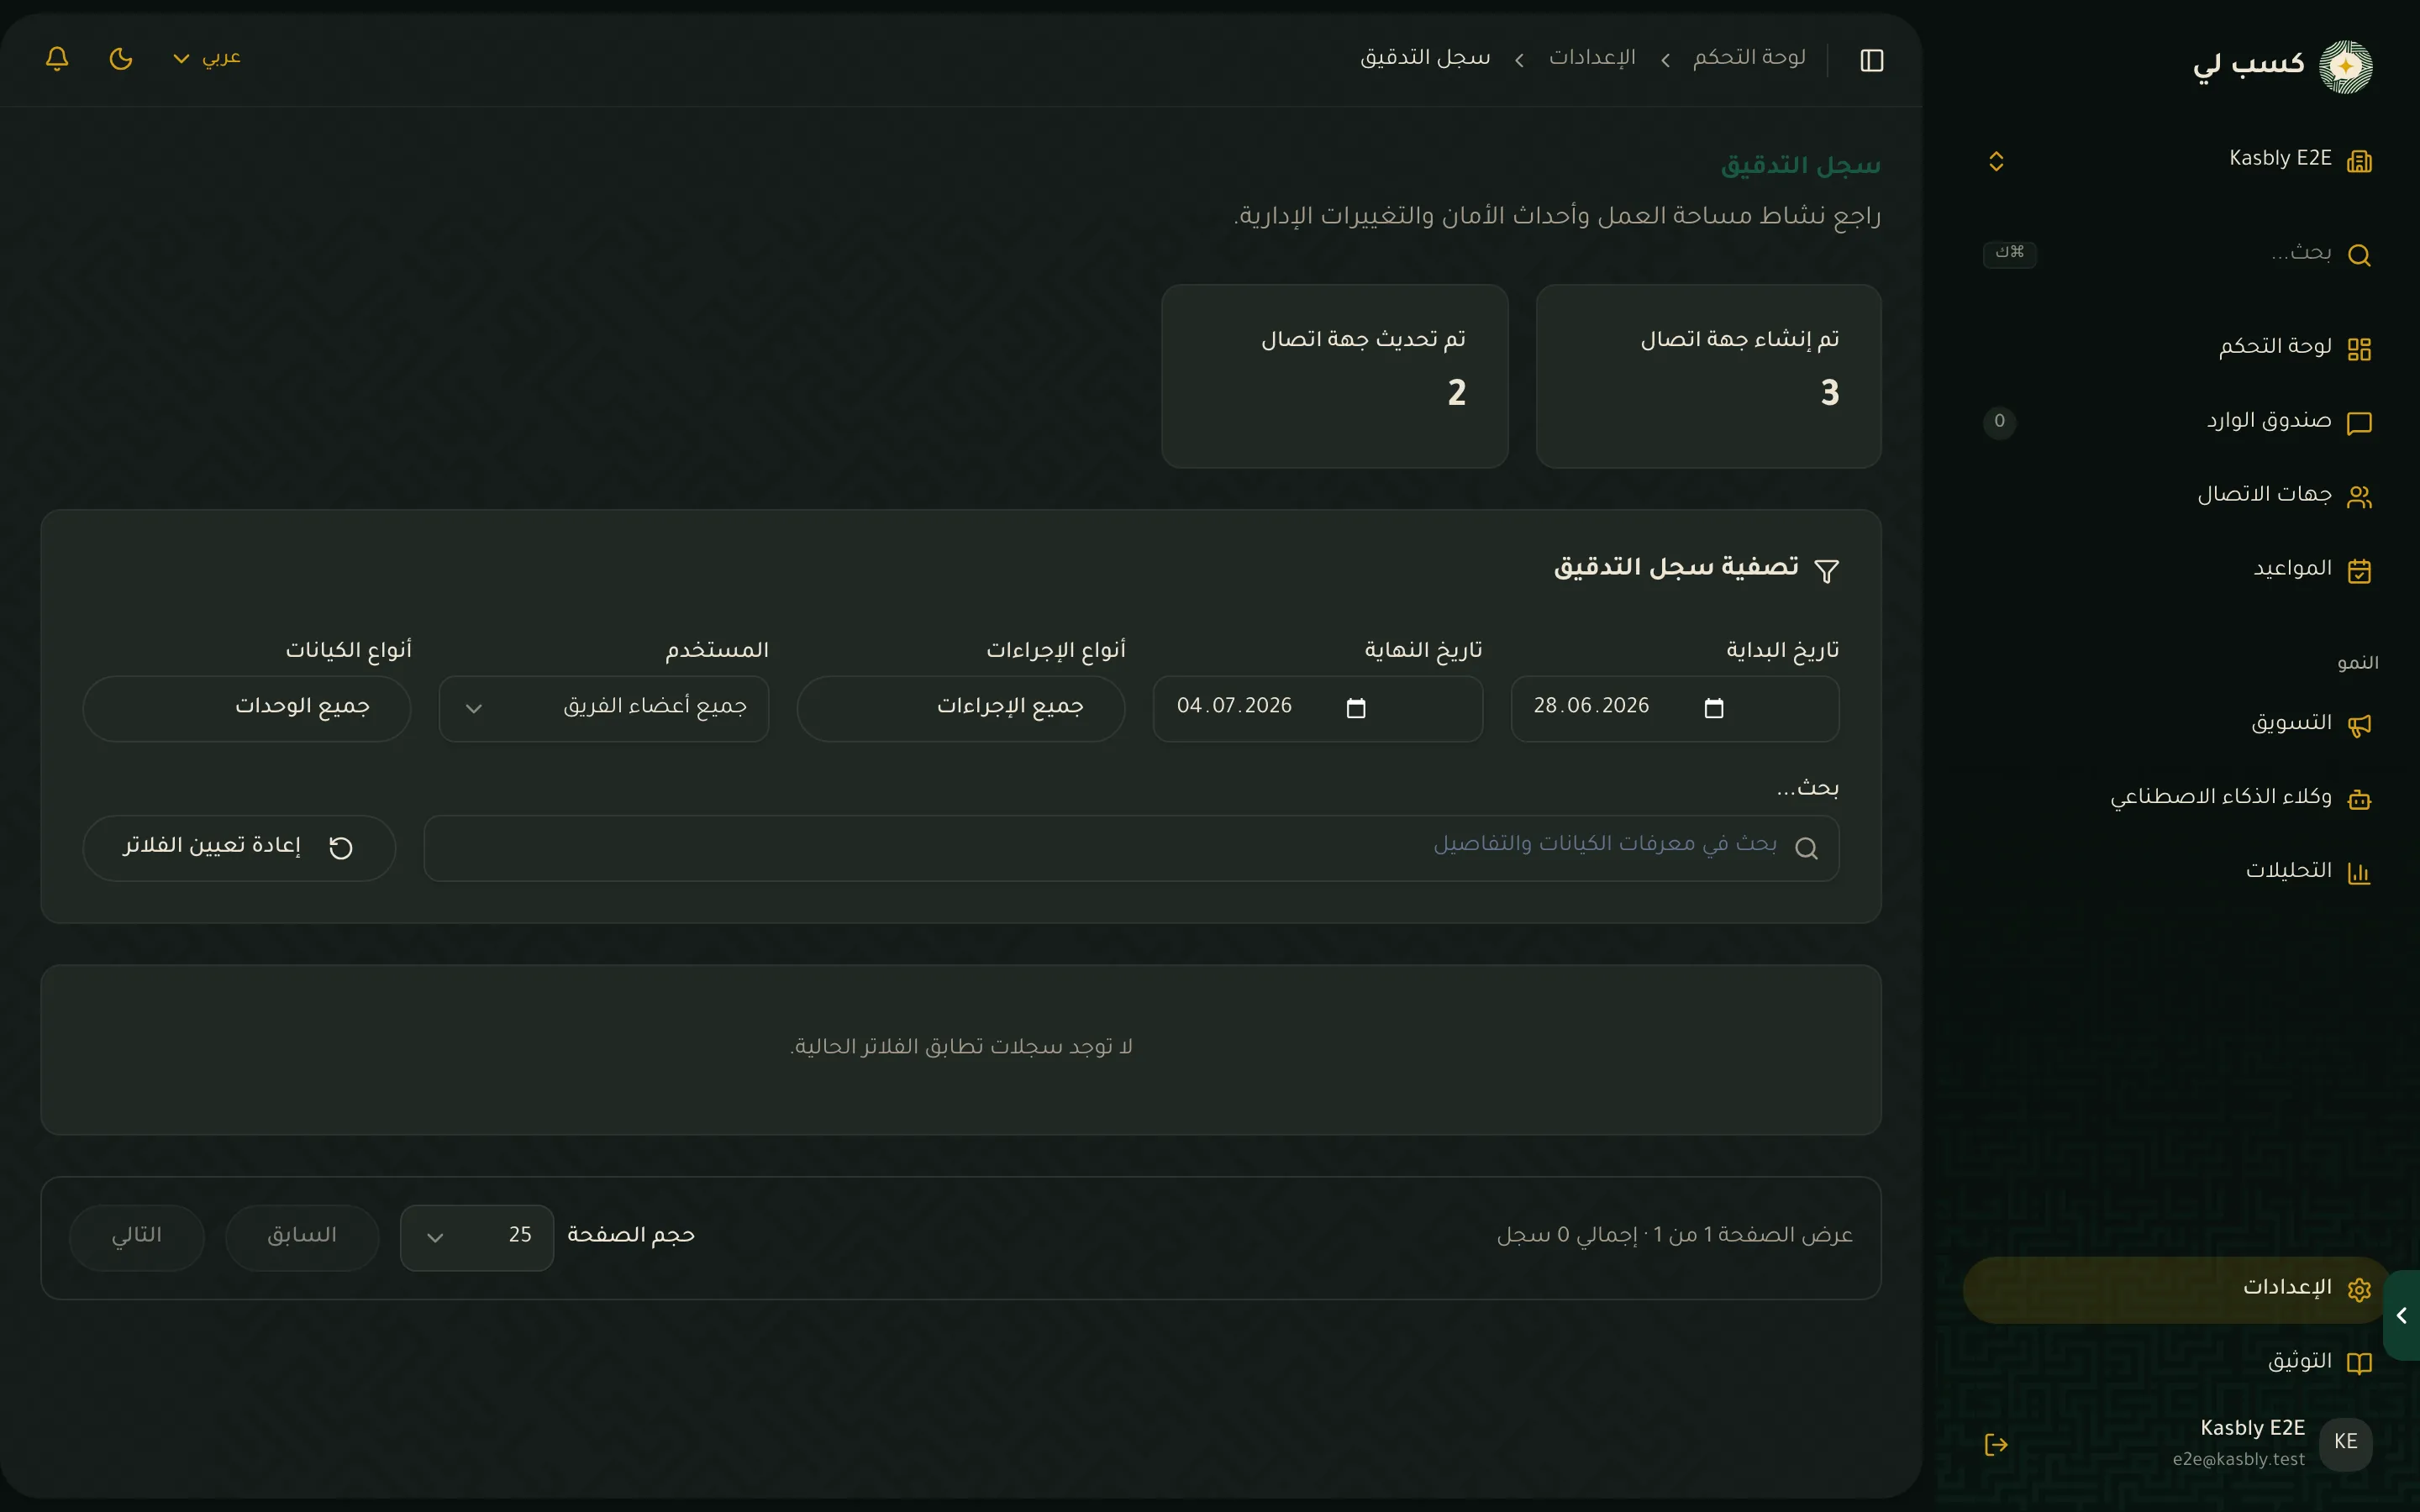Click the contacts people icon

(x=2359, y=497)
